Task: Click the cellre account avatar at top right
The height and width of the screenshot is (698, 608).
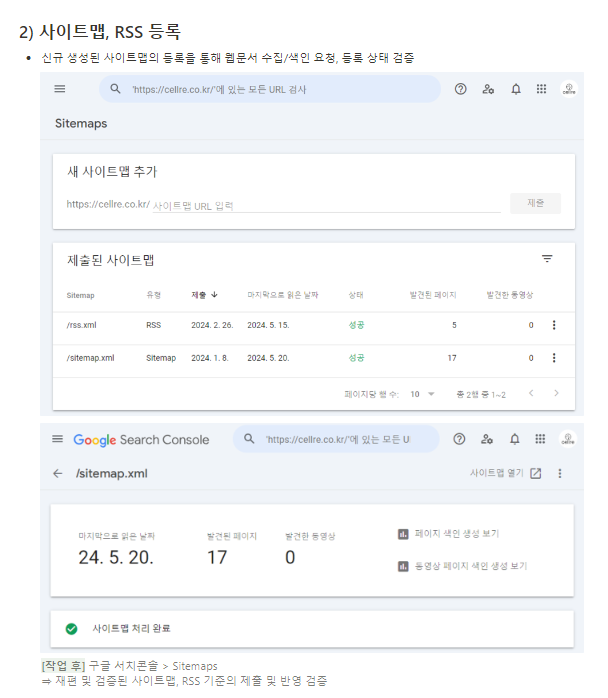Action: pyautogui.click(x=569, y=89)
